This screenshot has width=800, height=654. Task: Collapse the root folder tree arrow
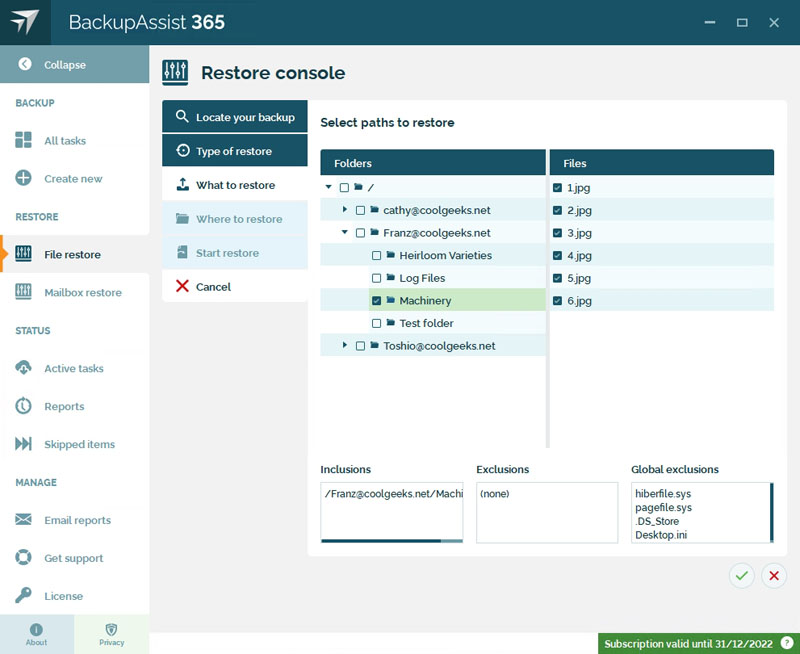(x=329, y=187)
